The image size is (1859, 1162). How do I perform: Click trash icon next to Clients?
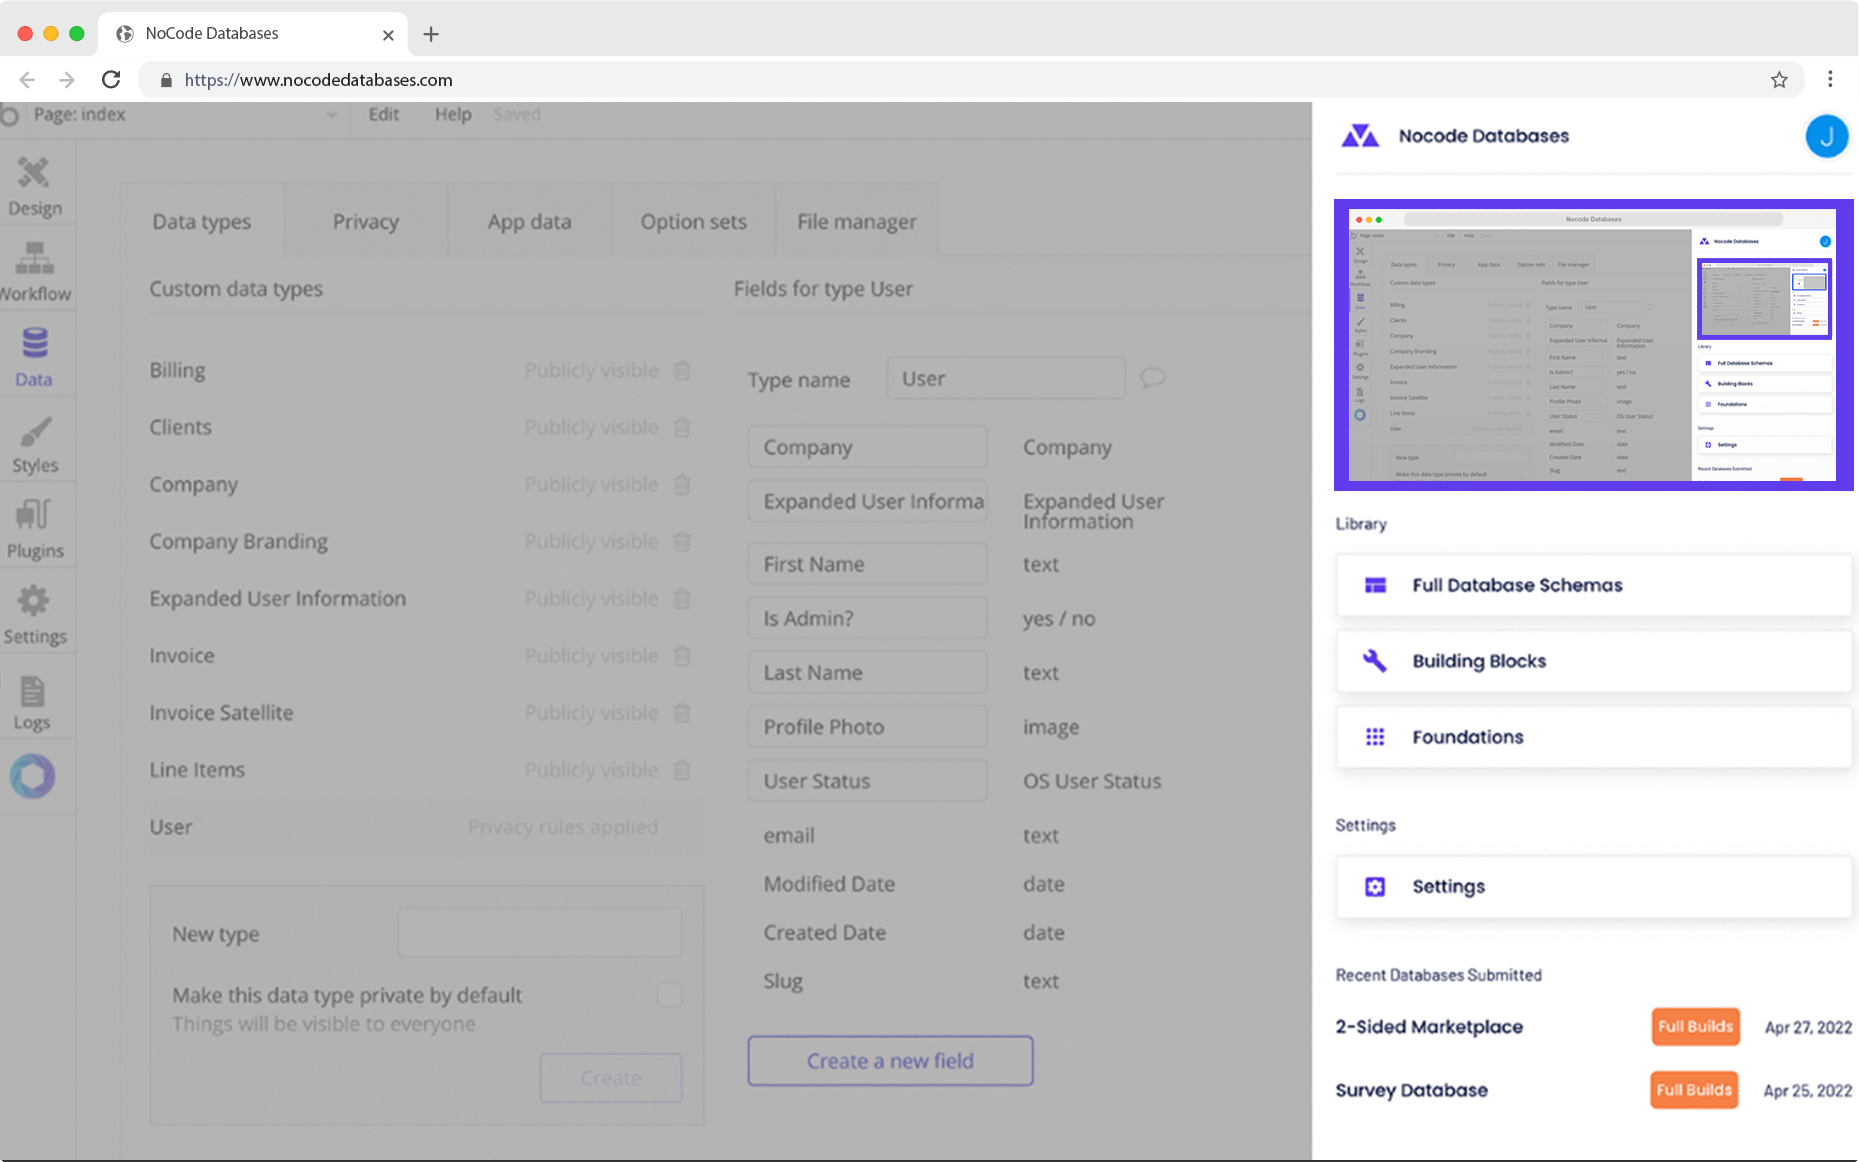coord(682,427)
